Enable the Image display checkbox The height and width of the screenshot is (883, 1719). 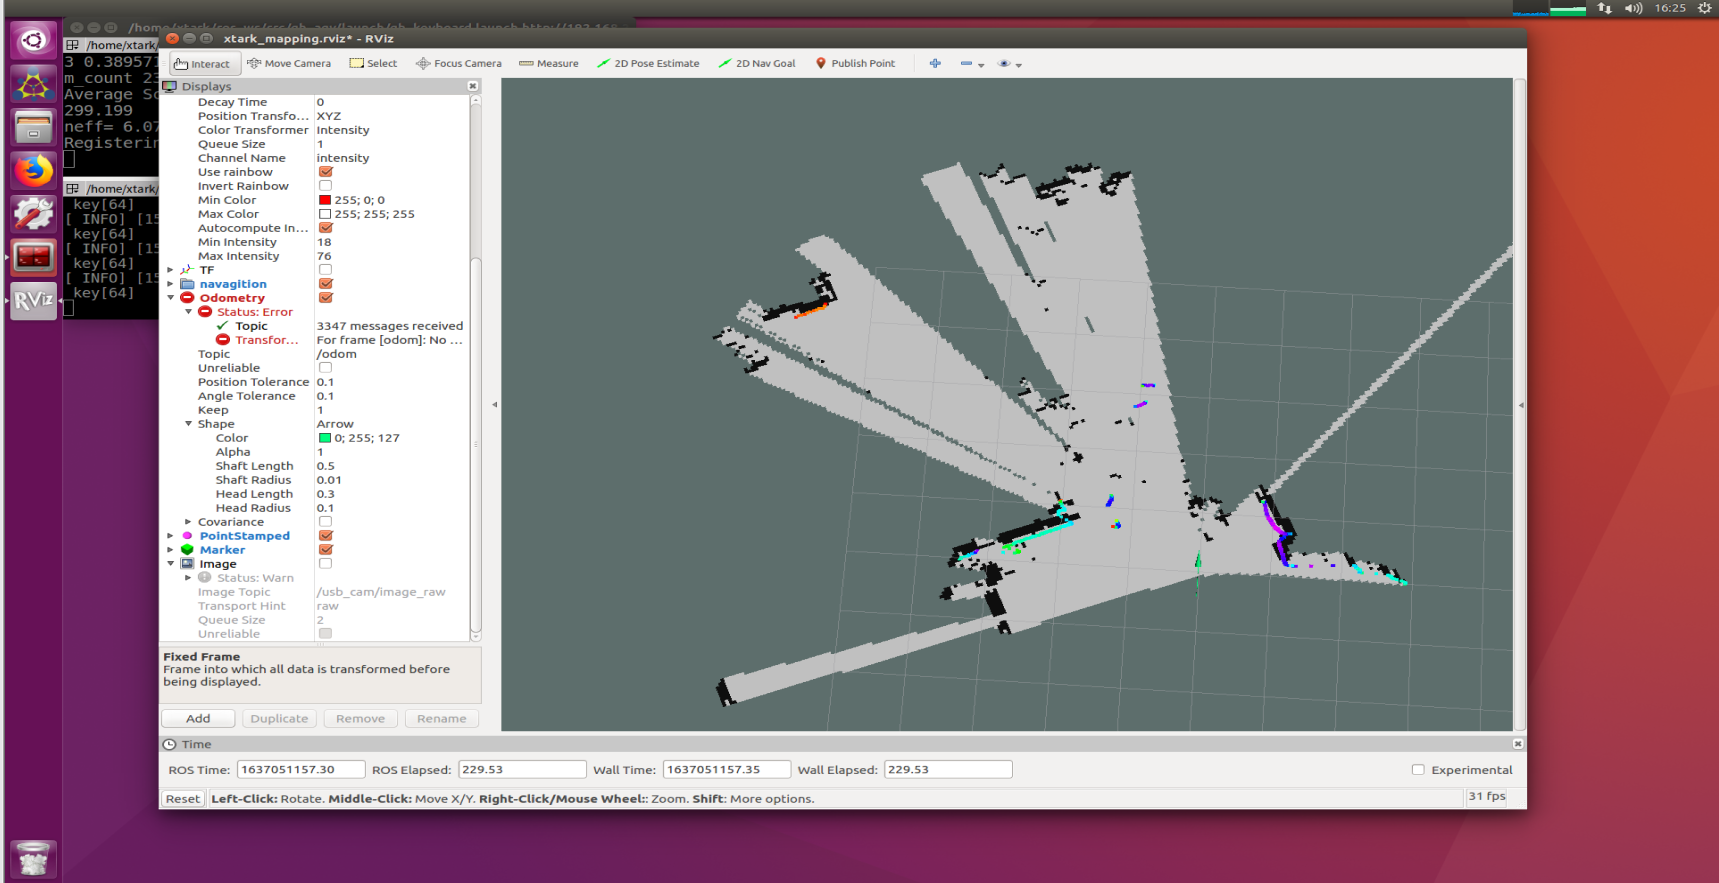(x=325, y=564)
